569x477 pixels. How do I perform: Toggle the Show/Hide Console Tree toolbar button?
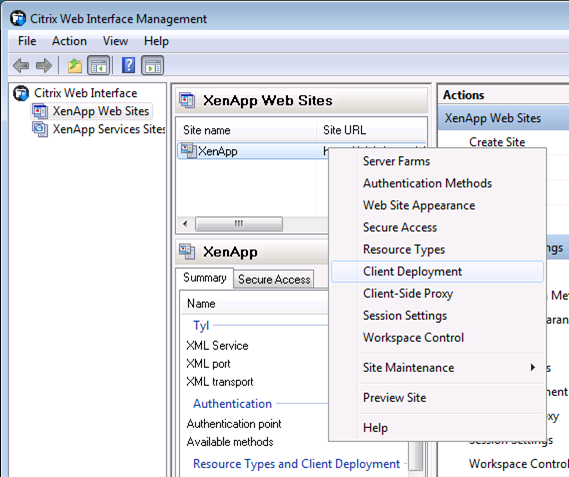[x=98, y=66]
